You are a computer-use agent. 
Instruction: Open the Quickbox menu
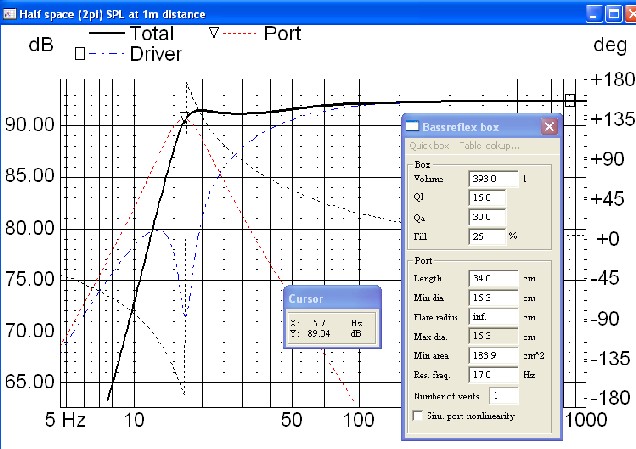[430, 146]
